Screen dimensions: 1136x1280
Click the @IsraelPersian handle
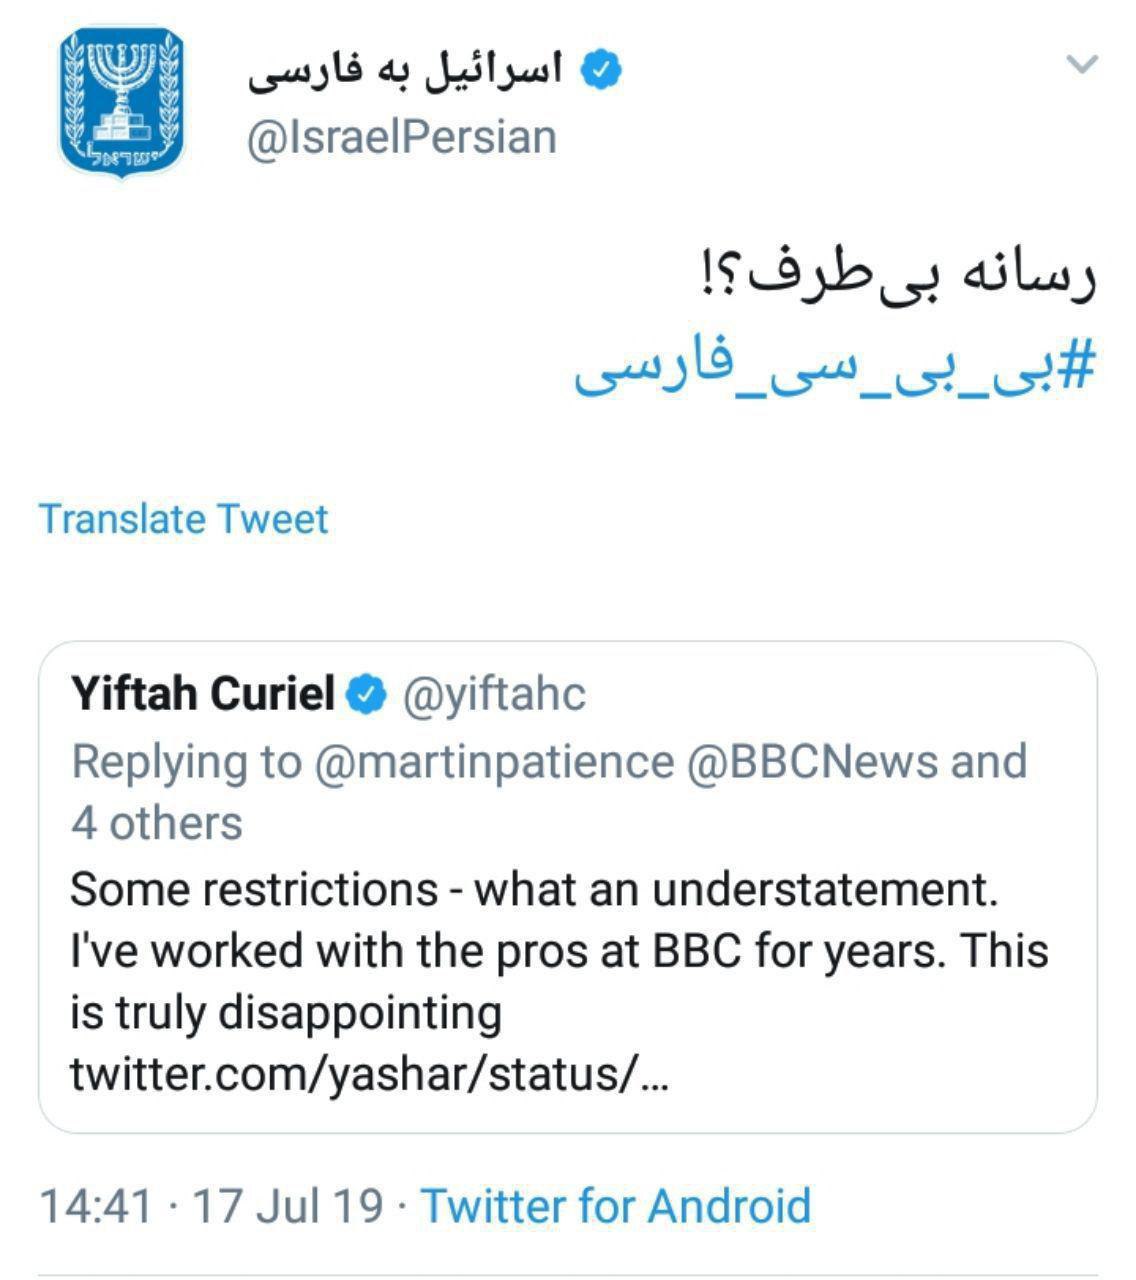(x=401, y=137)
